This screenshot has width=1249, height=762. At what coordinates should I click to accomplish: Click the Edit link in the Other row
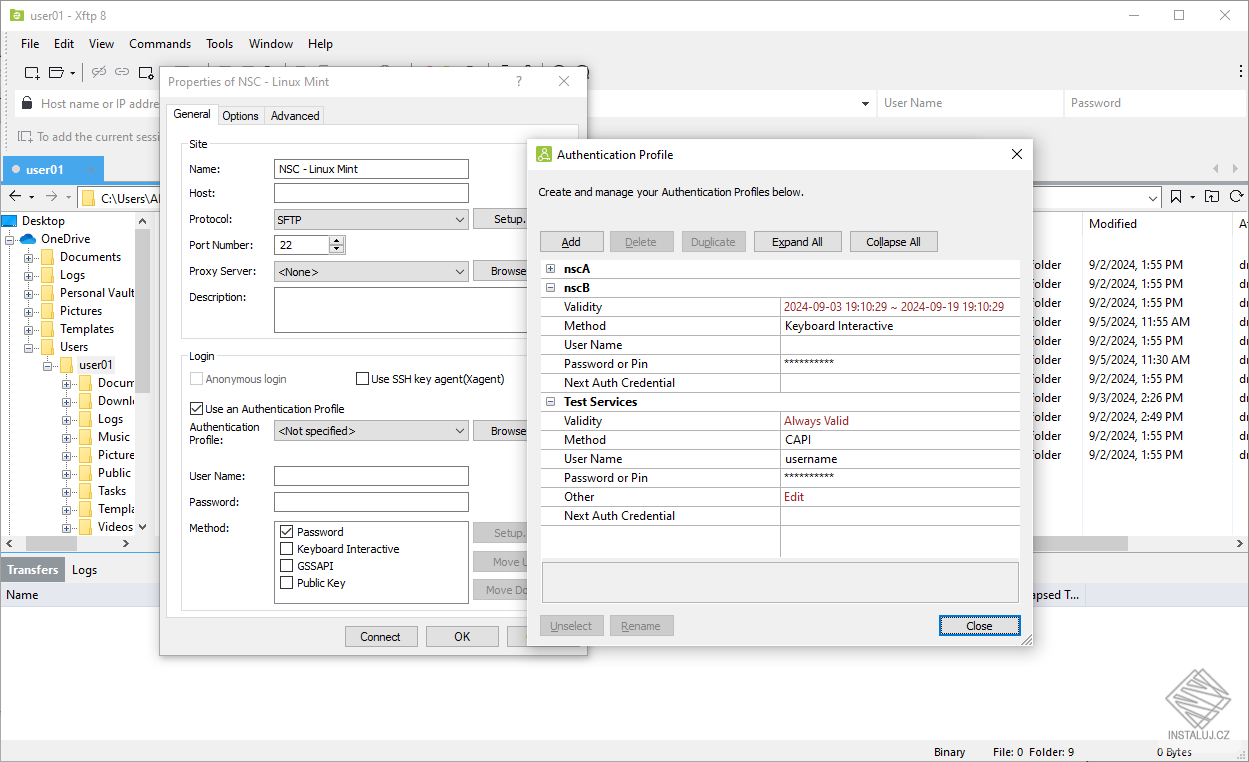[794, 497]
